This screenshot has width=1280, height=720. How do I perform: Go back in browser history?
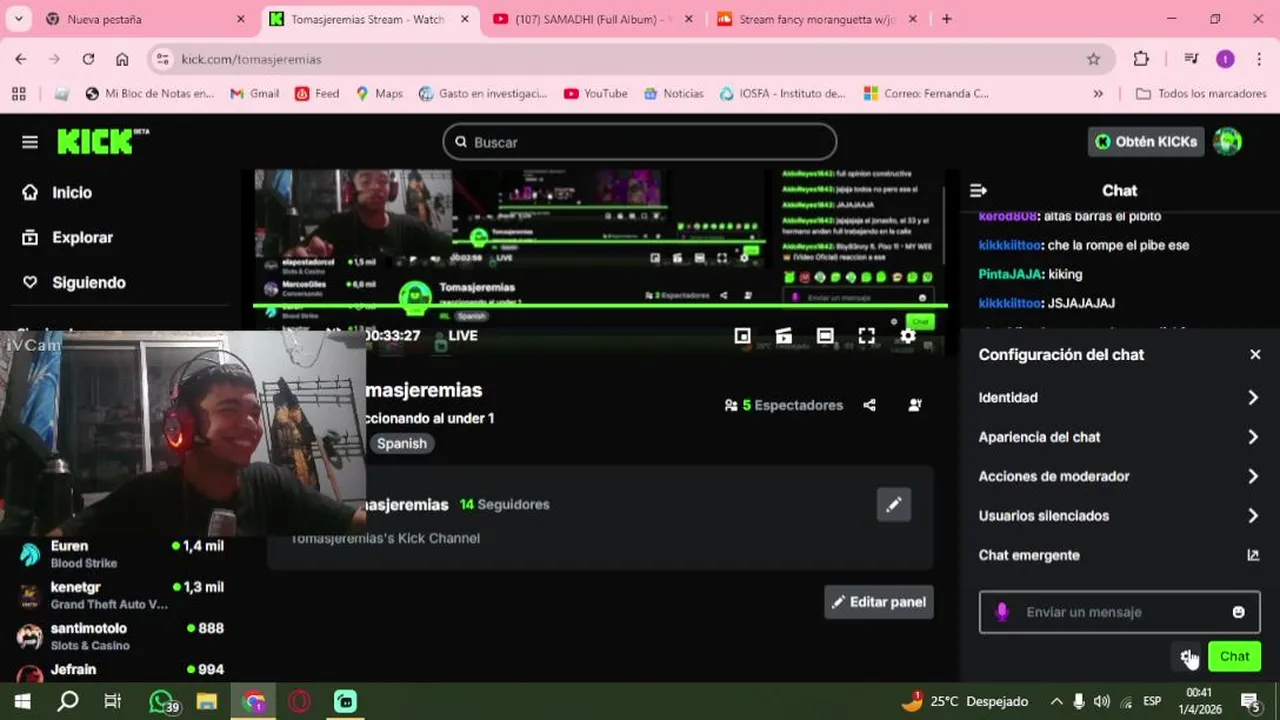tap(21, 59)
